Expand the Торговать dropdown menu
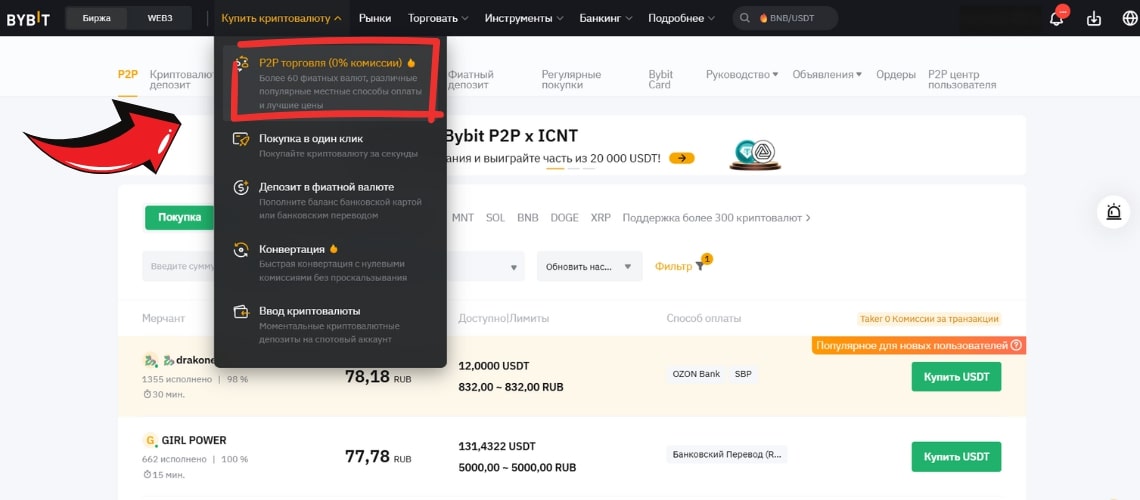Image resolution: width=1140 pixels, height=500 pixels. pos(438,18)
